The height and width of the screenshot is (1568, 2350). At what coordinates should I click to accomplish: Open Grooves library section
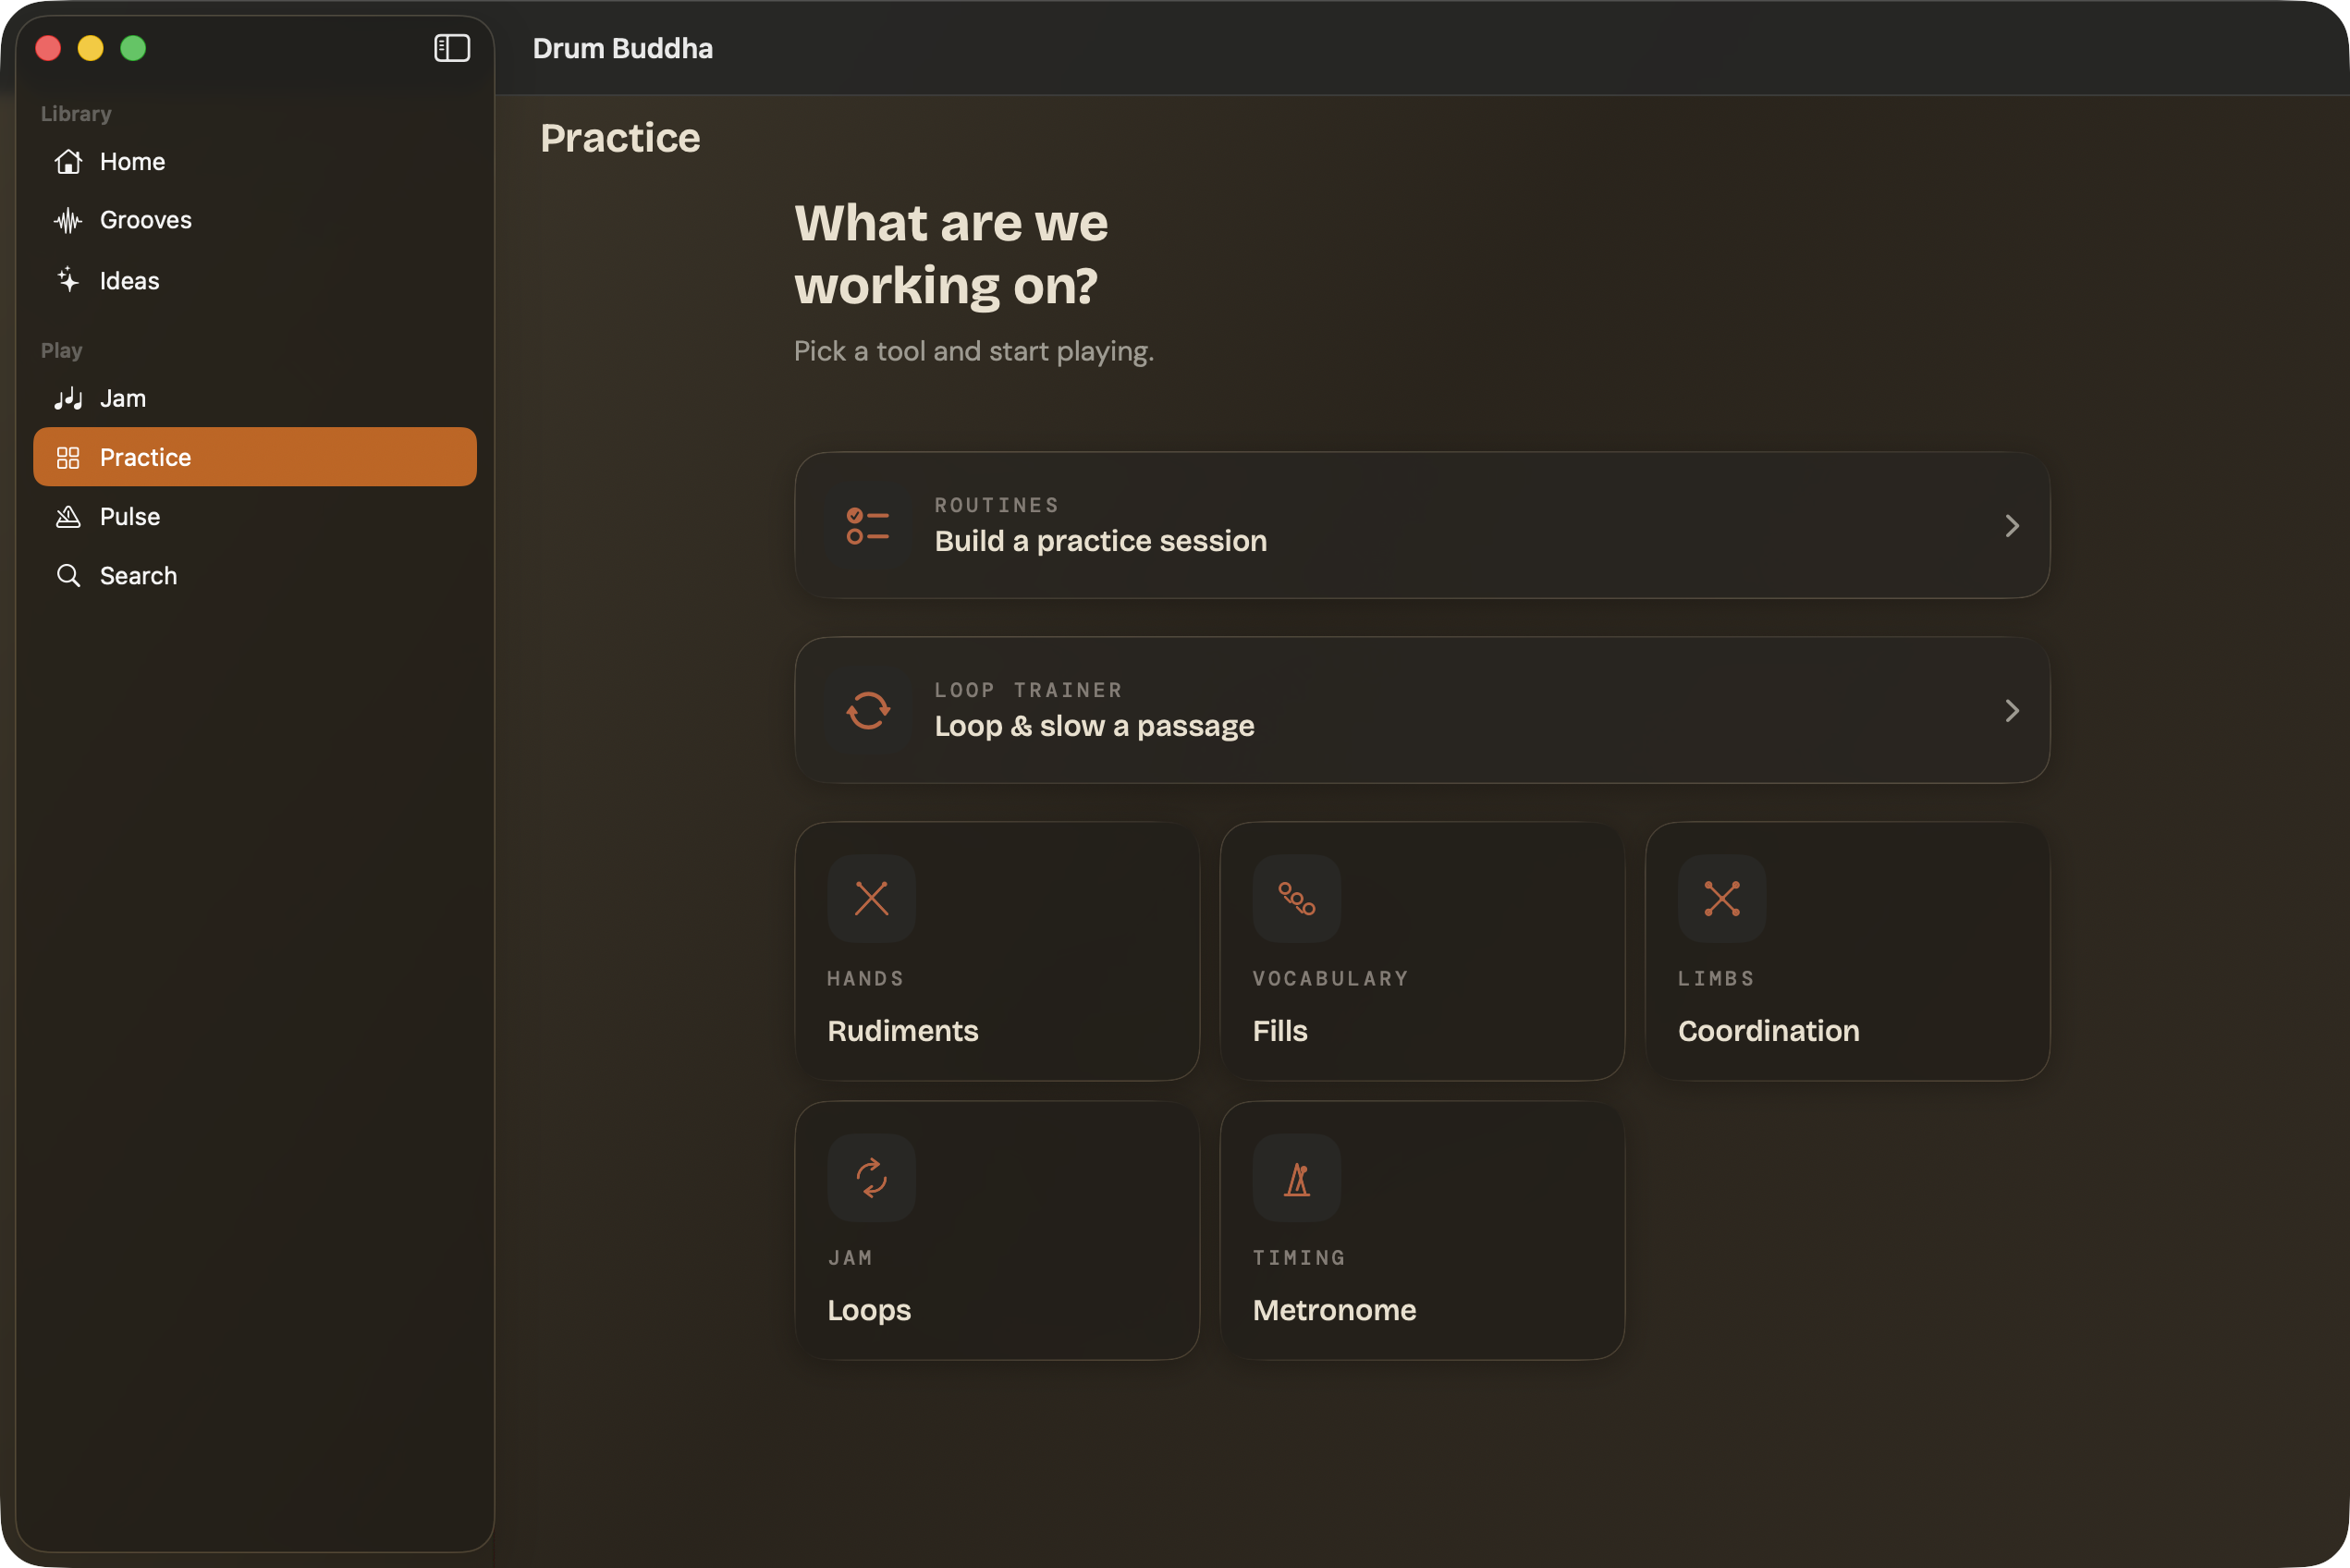[x=255, y=220]
